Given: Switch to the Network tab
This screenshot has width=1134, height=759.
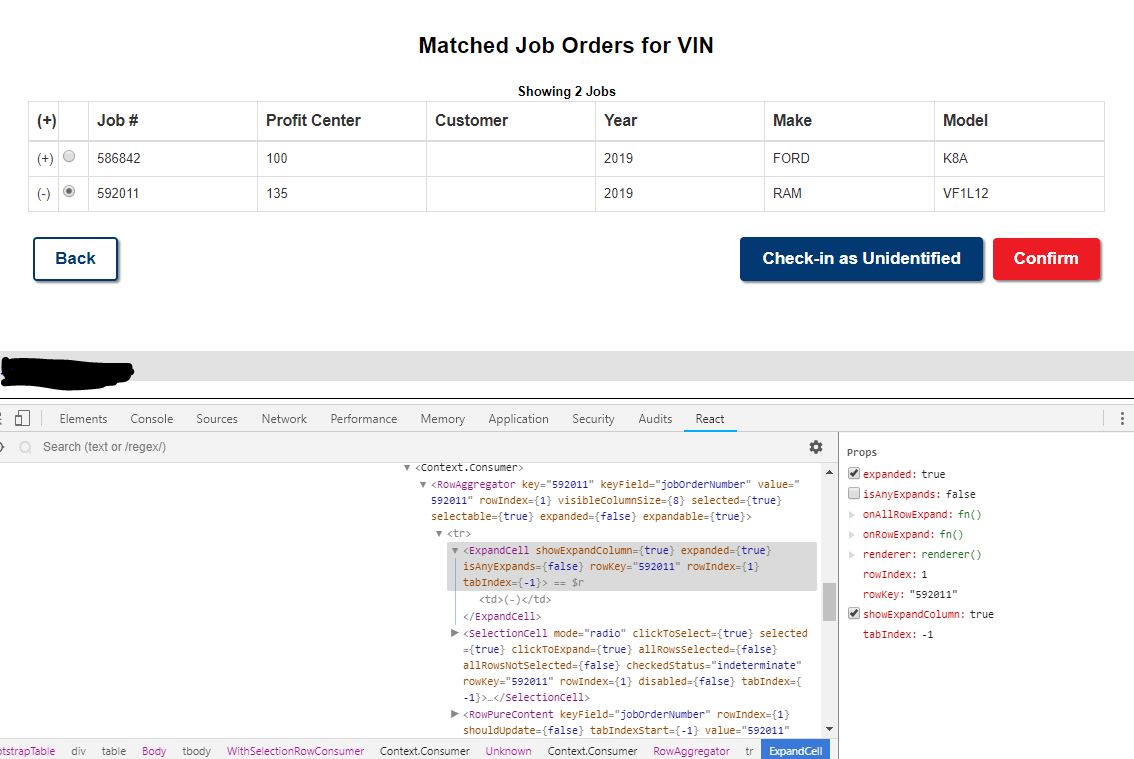Looking at the screenshot, I should pos(284,418).
